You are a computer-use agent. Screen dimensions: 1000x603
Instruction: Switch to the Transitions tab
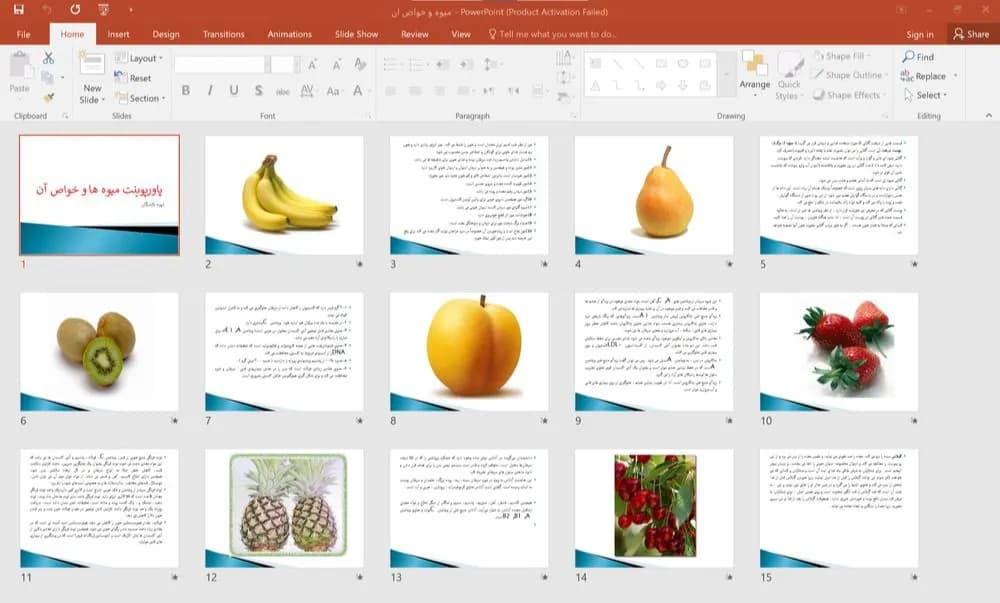point(223,34)
